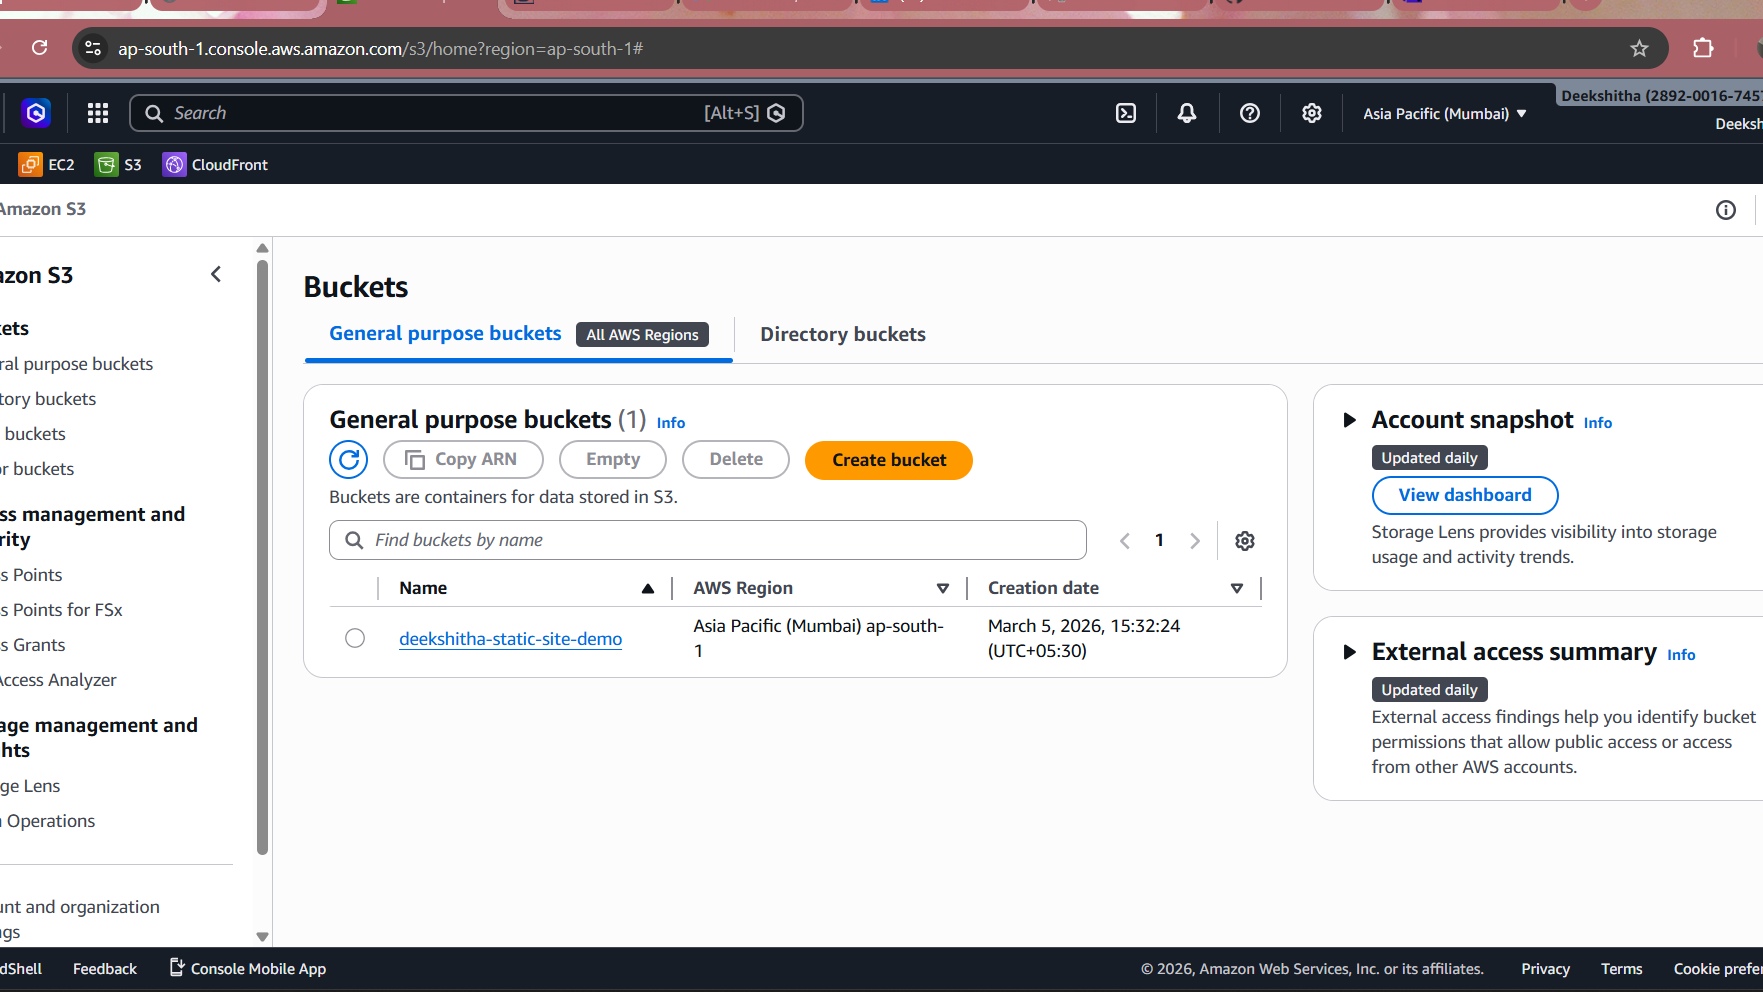Open the EC2 shortcut in favorites bar

[47, 165]
